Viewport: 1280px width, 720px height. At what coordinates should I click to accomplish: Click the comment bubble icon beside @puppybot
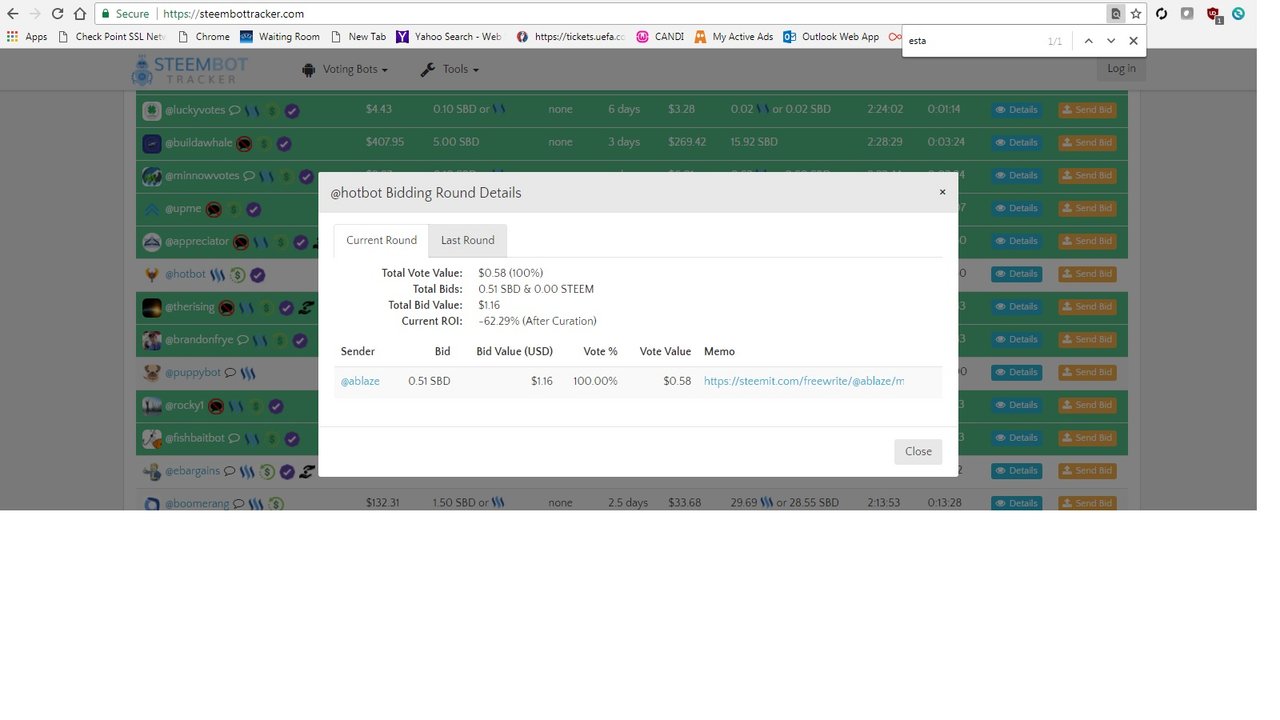click(230, 373)
